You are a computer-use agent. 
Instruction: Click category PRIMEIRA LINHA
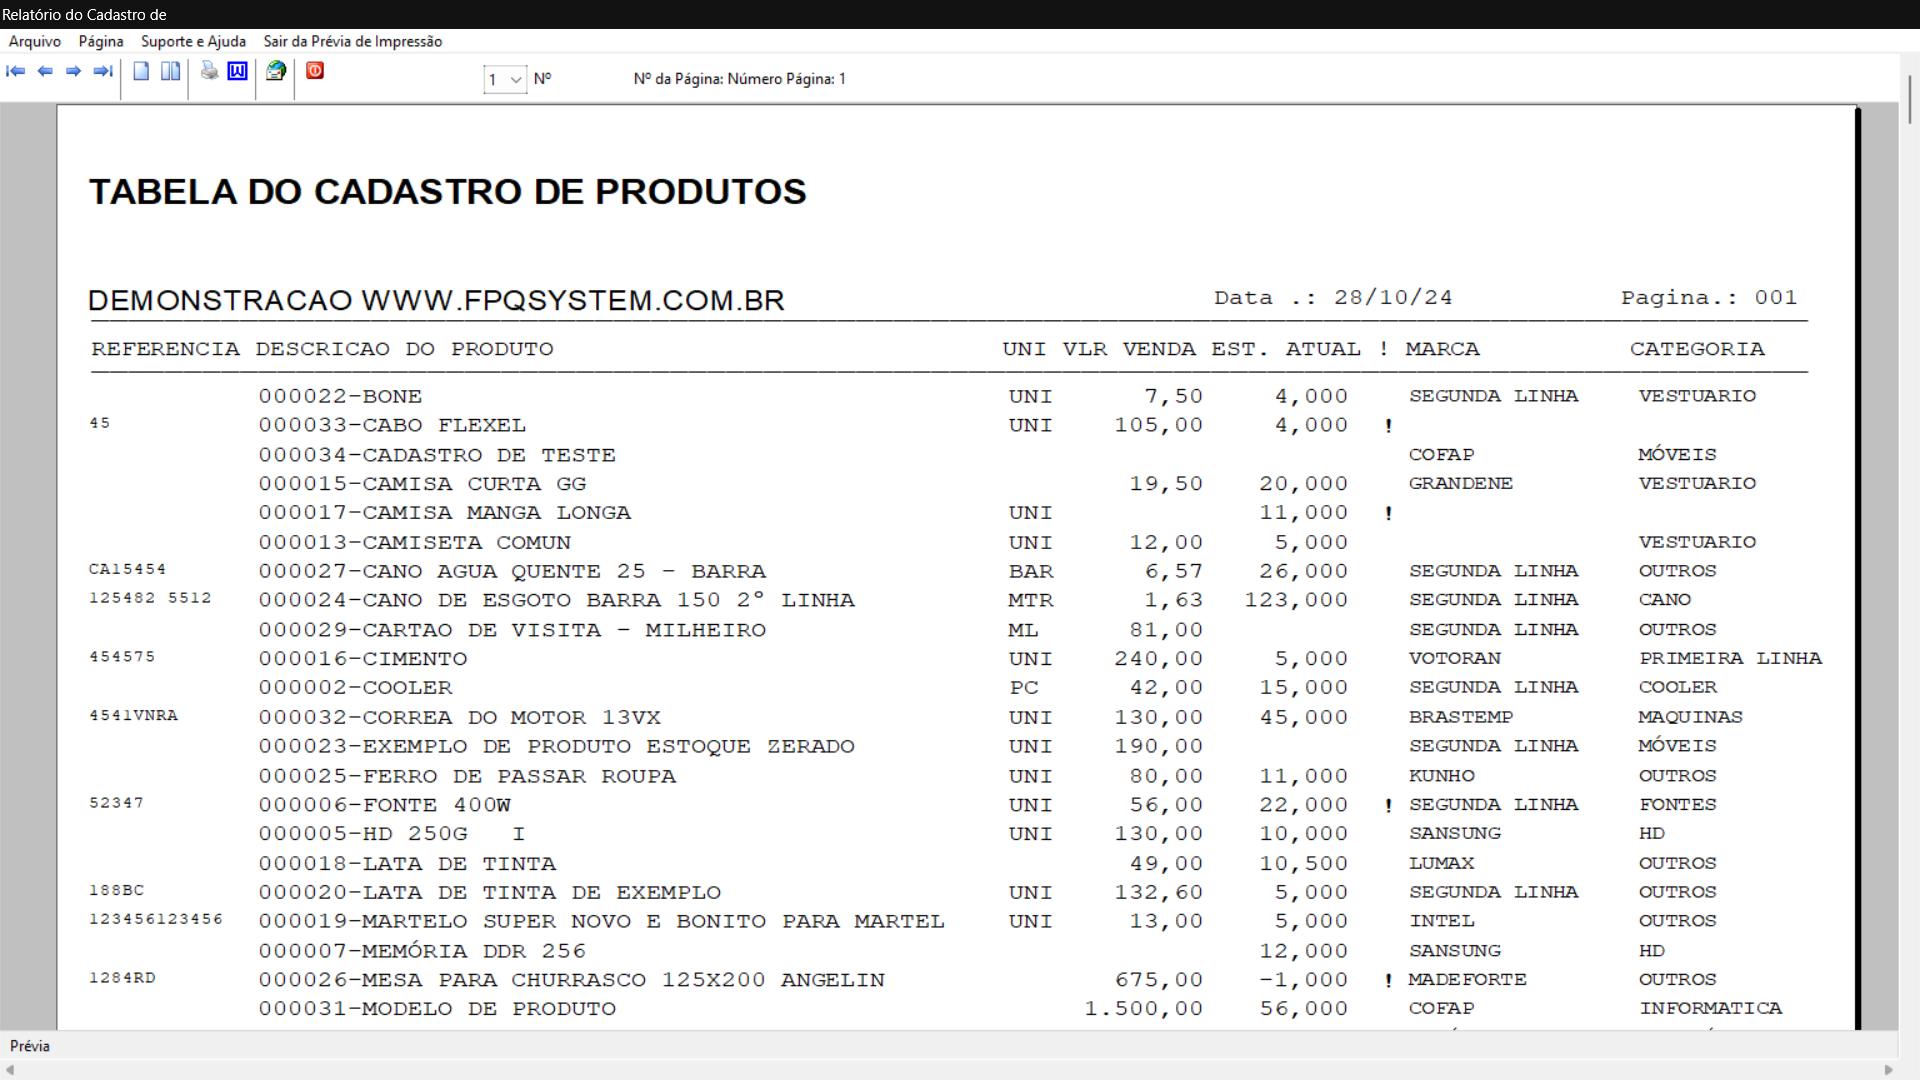click(1730, 659)
